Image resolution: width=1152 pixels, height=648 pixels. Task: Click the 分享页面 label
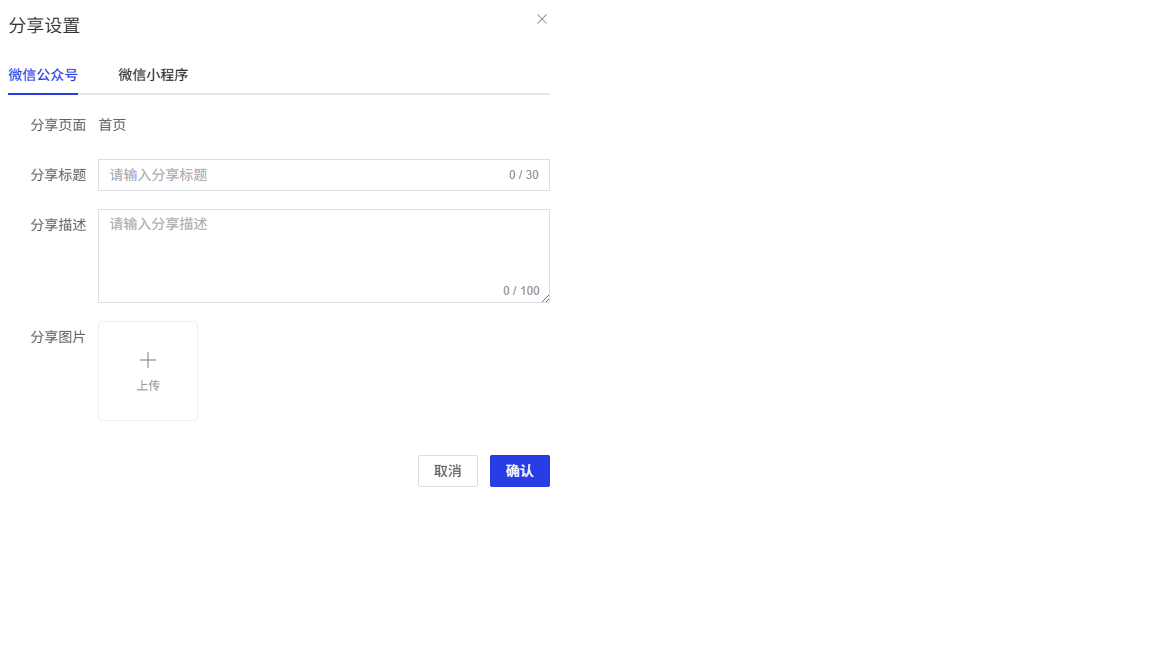[x=58, y=125]
